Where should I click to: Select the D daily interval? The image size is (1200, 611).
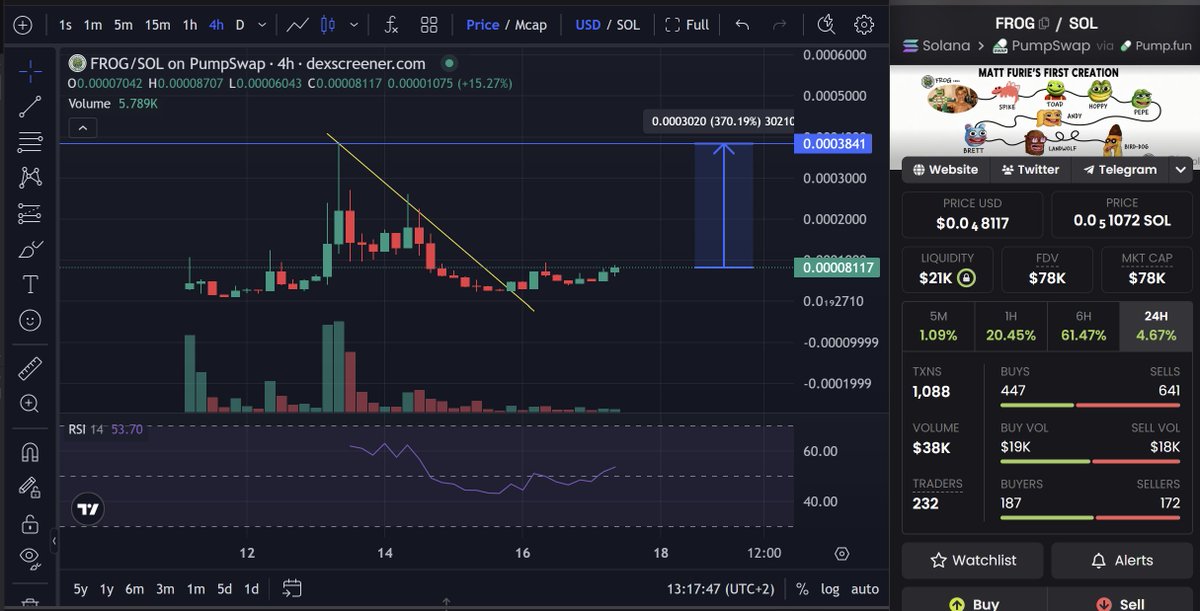(240, 25)
